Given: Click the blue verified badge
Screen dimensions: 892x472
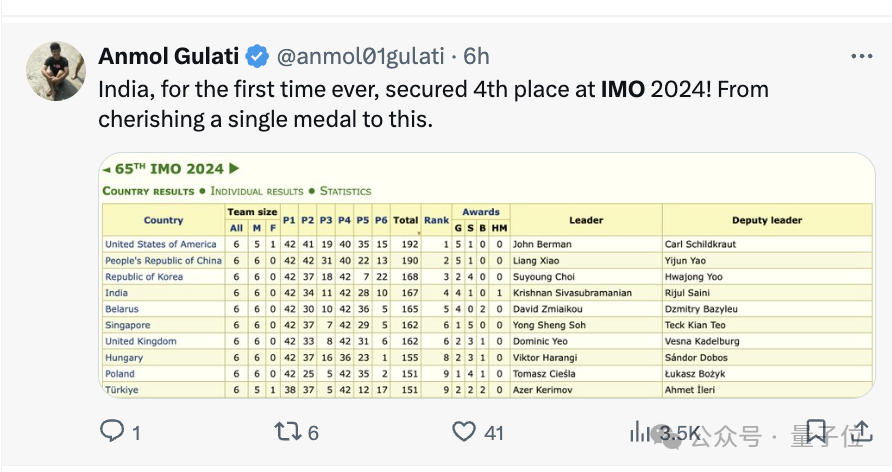Looking at the screenshot, I should pyautogui.click(x=257, y=56).
